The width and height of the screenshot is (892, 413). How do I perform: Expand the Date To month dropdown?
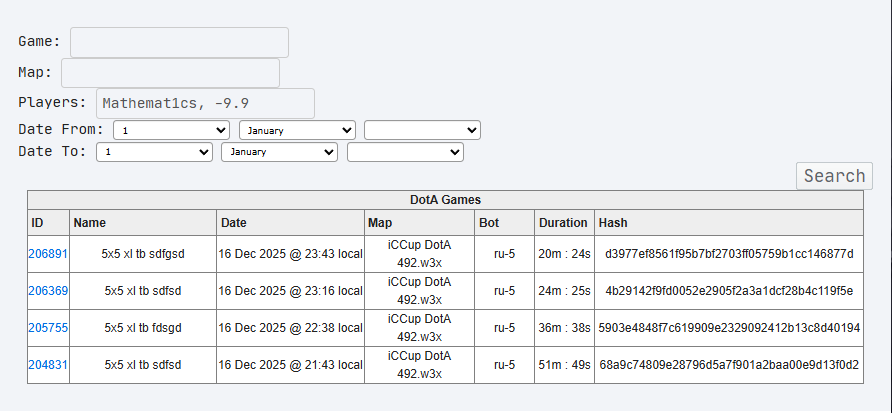[279, 152]
